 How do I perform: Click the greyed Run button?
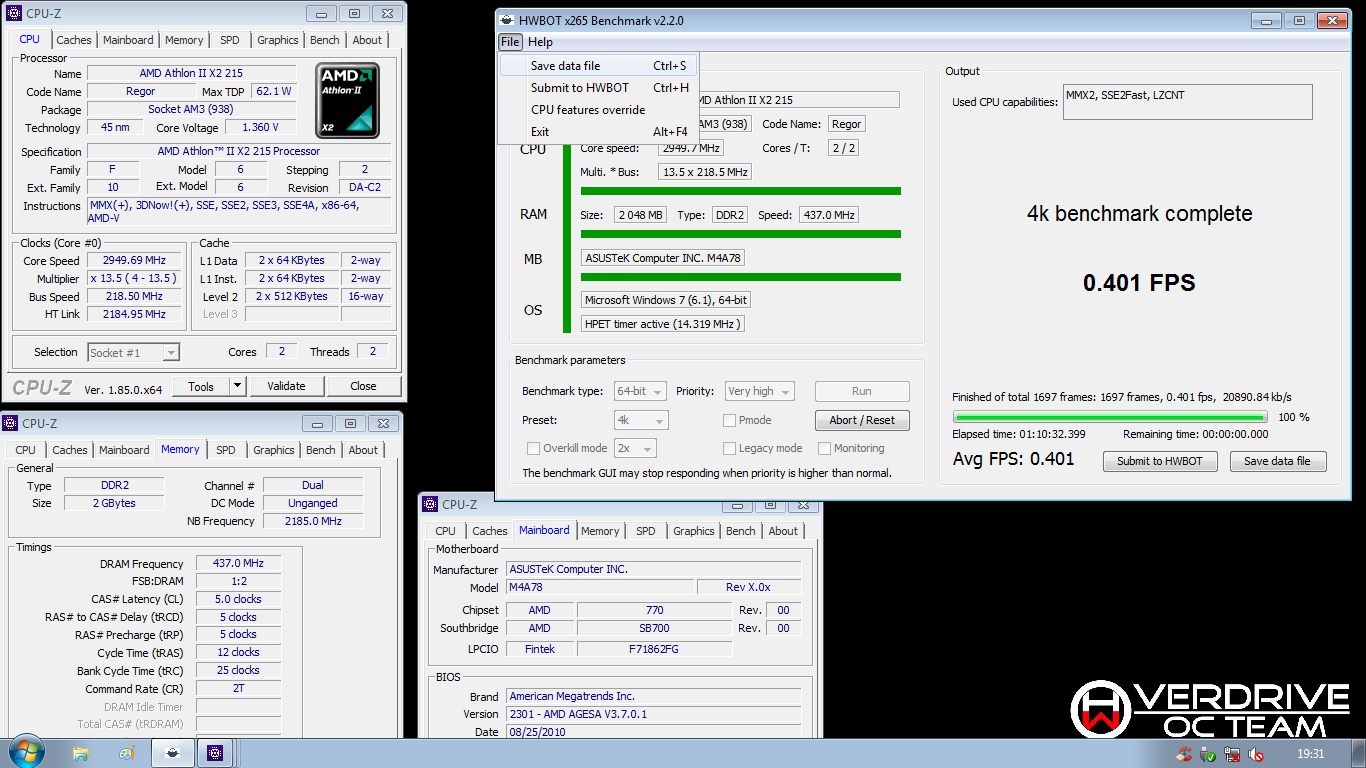tap(862, 391)
